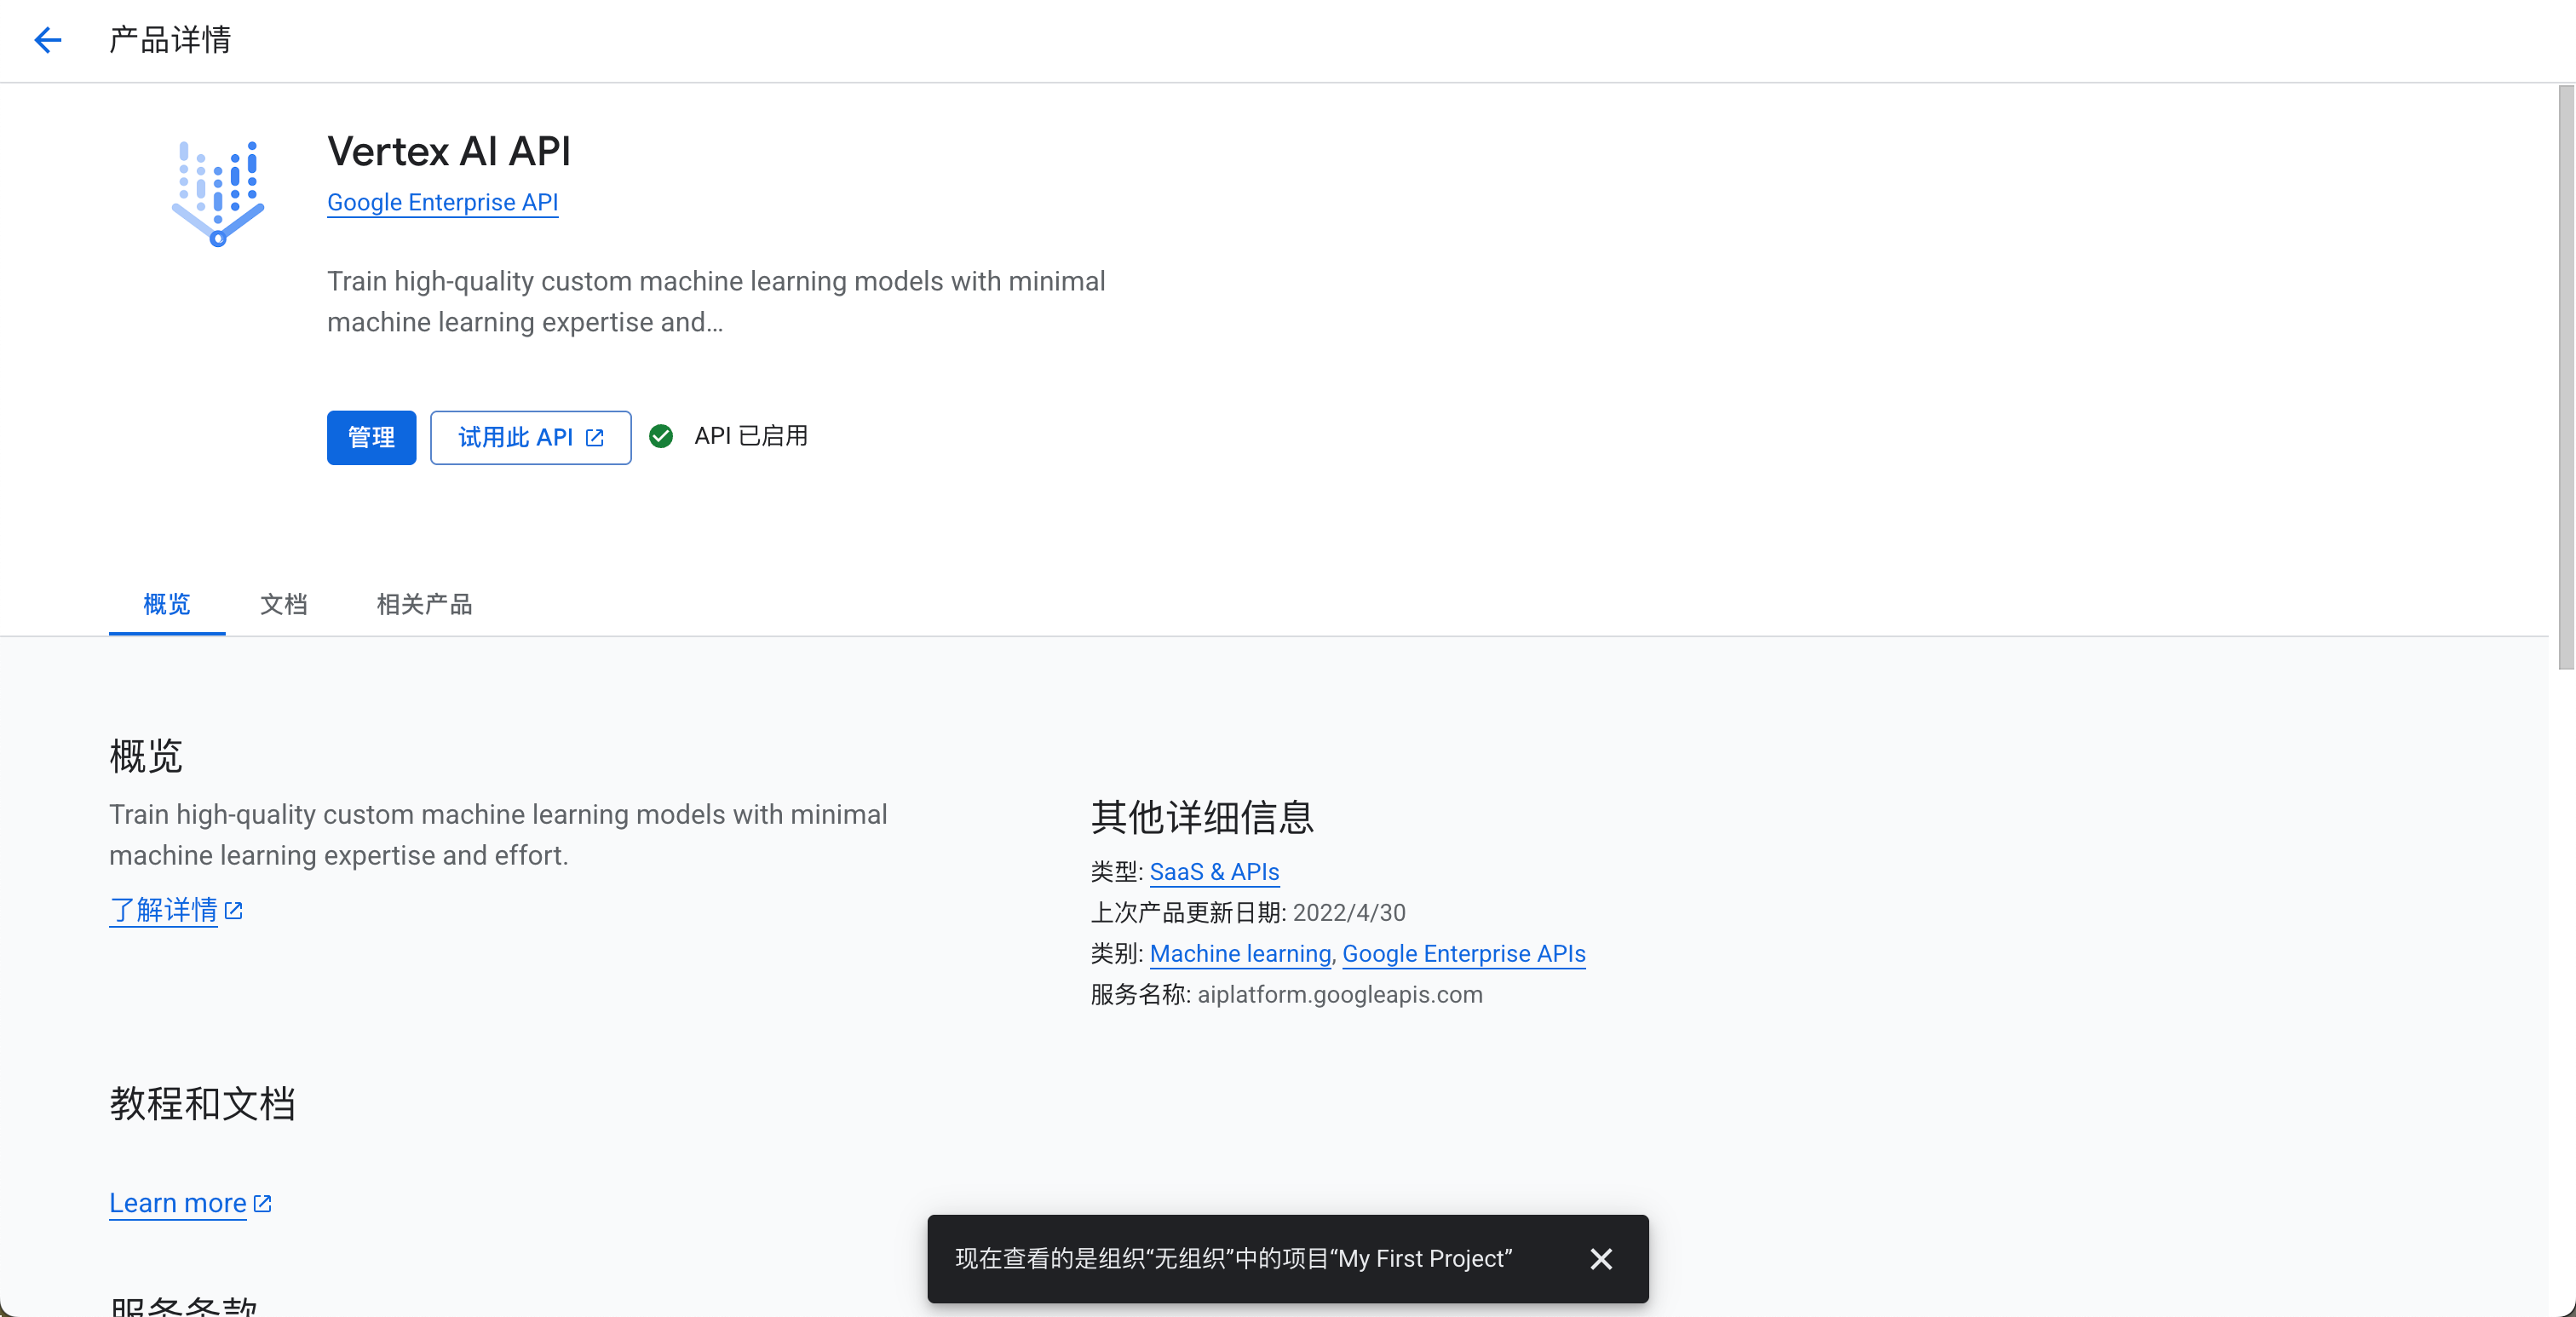Follow the Learn more link
This screenshot has width=2576, height=1317.
point(178,1203)
